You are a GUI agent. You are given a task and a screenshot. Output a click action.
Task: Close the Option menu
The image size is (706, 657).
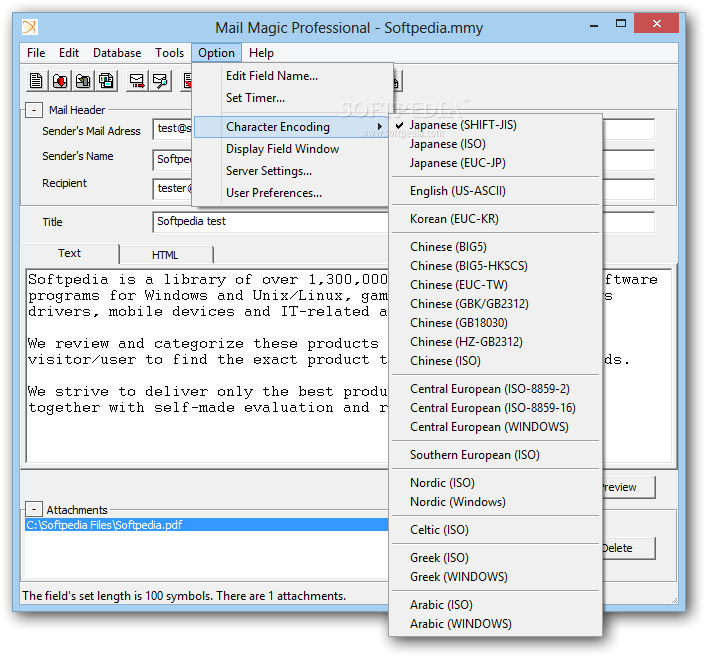pyautogui.click(x=217, y=53)
